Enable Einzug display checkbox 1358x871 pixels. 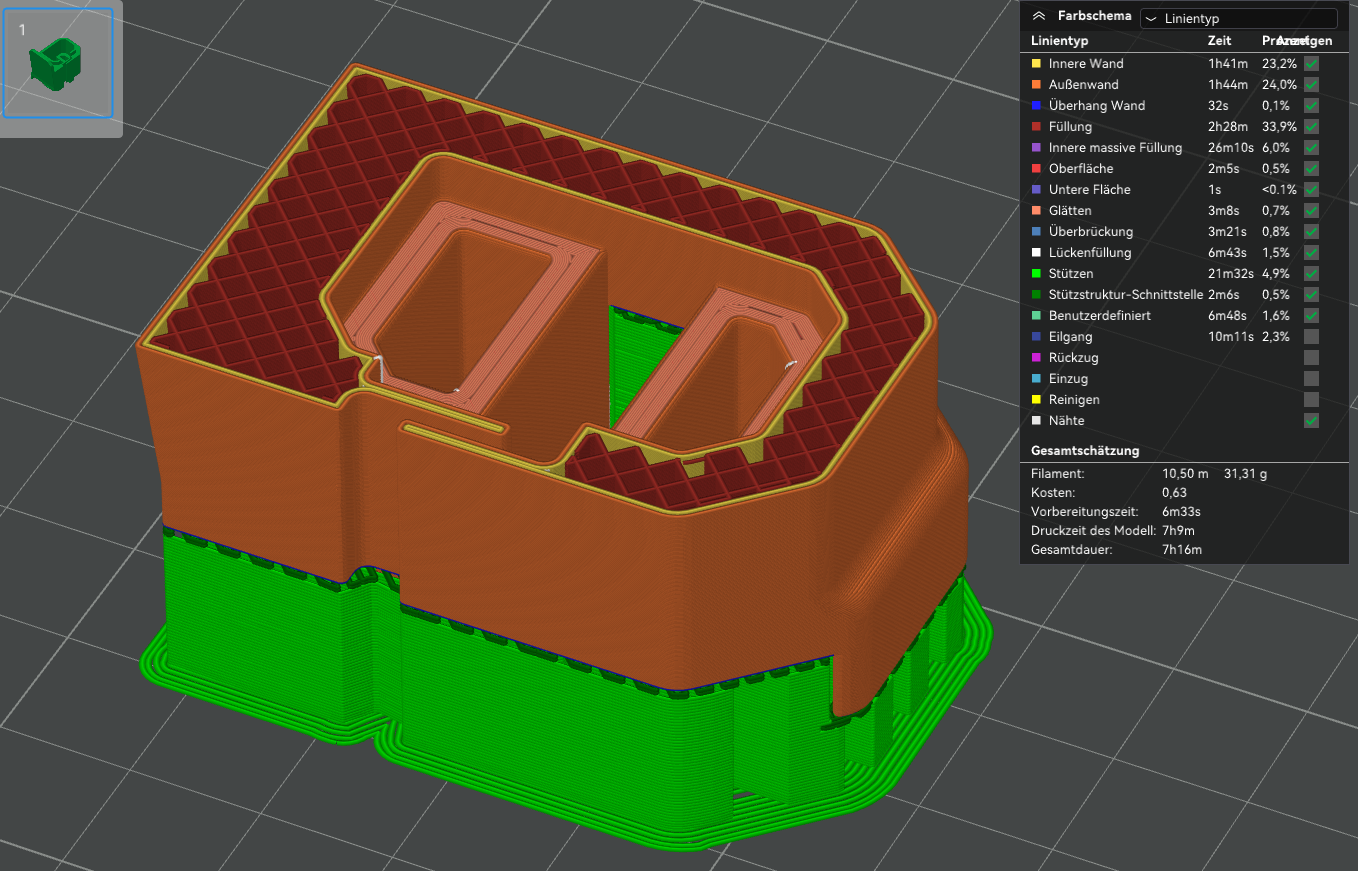(1311, 379)
